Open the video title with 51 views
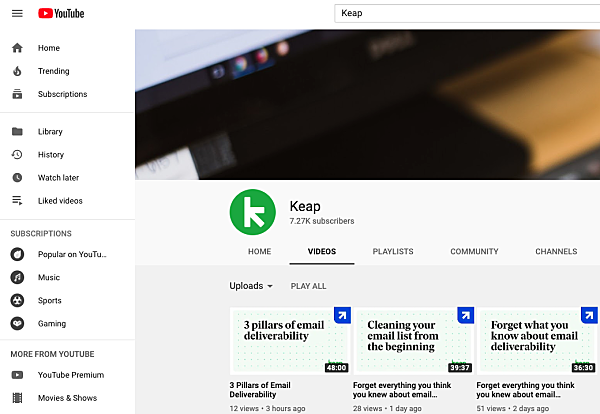Screen dimensions: 600x414 525,390
